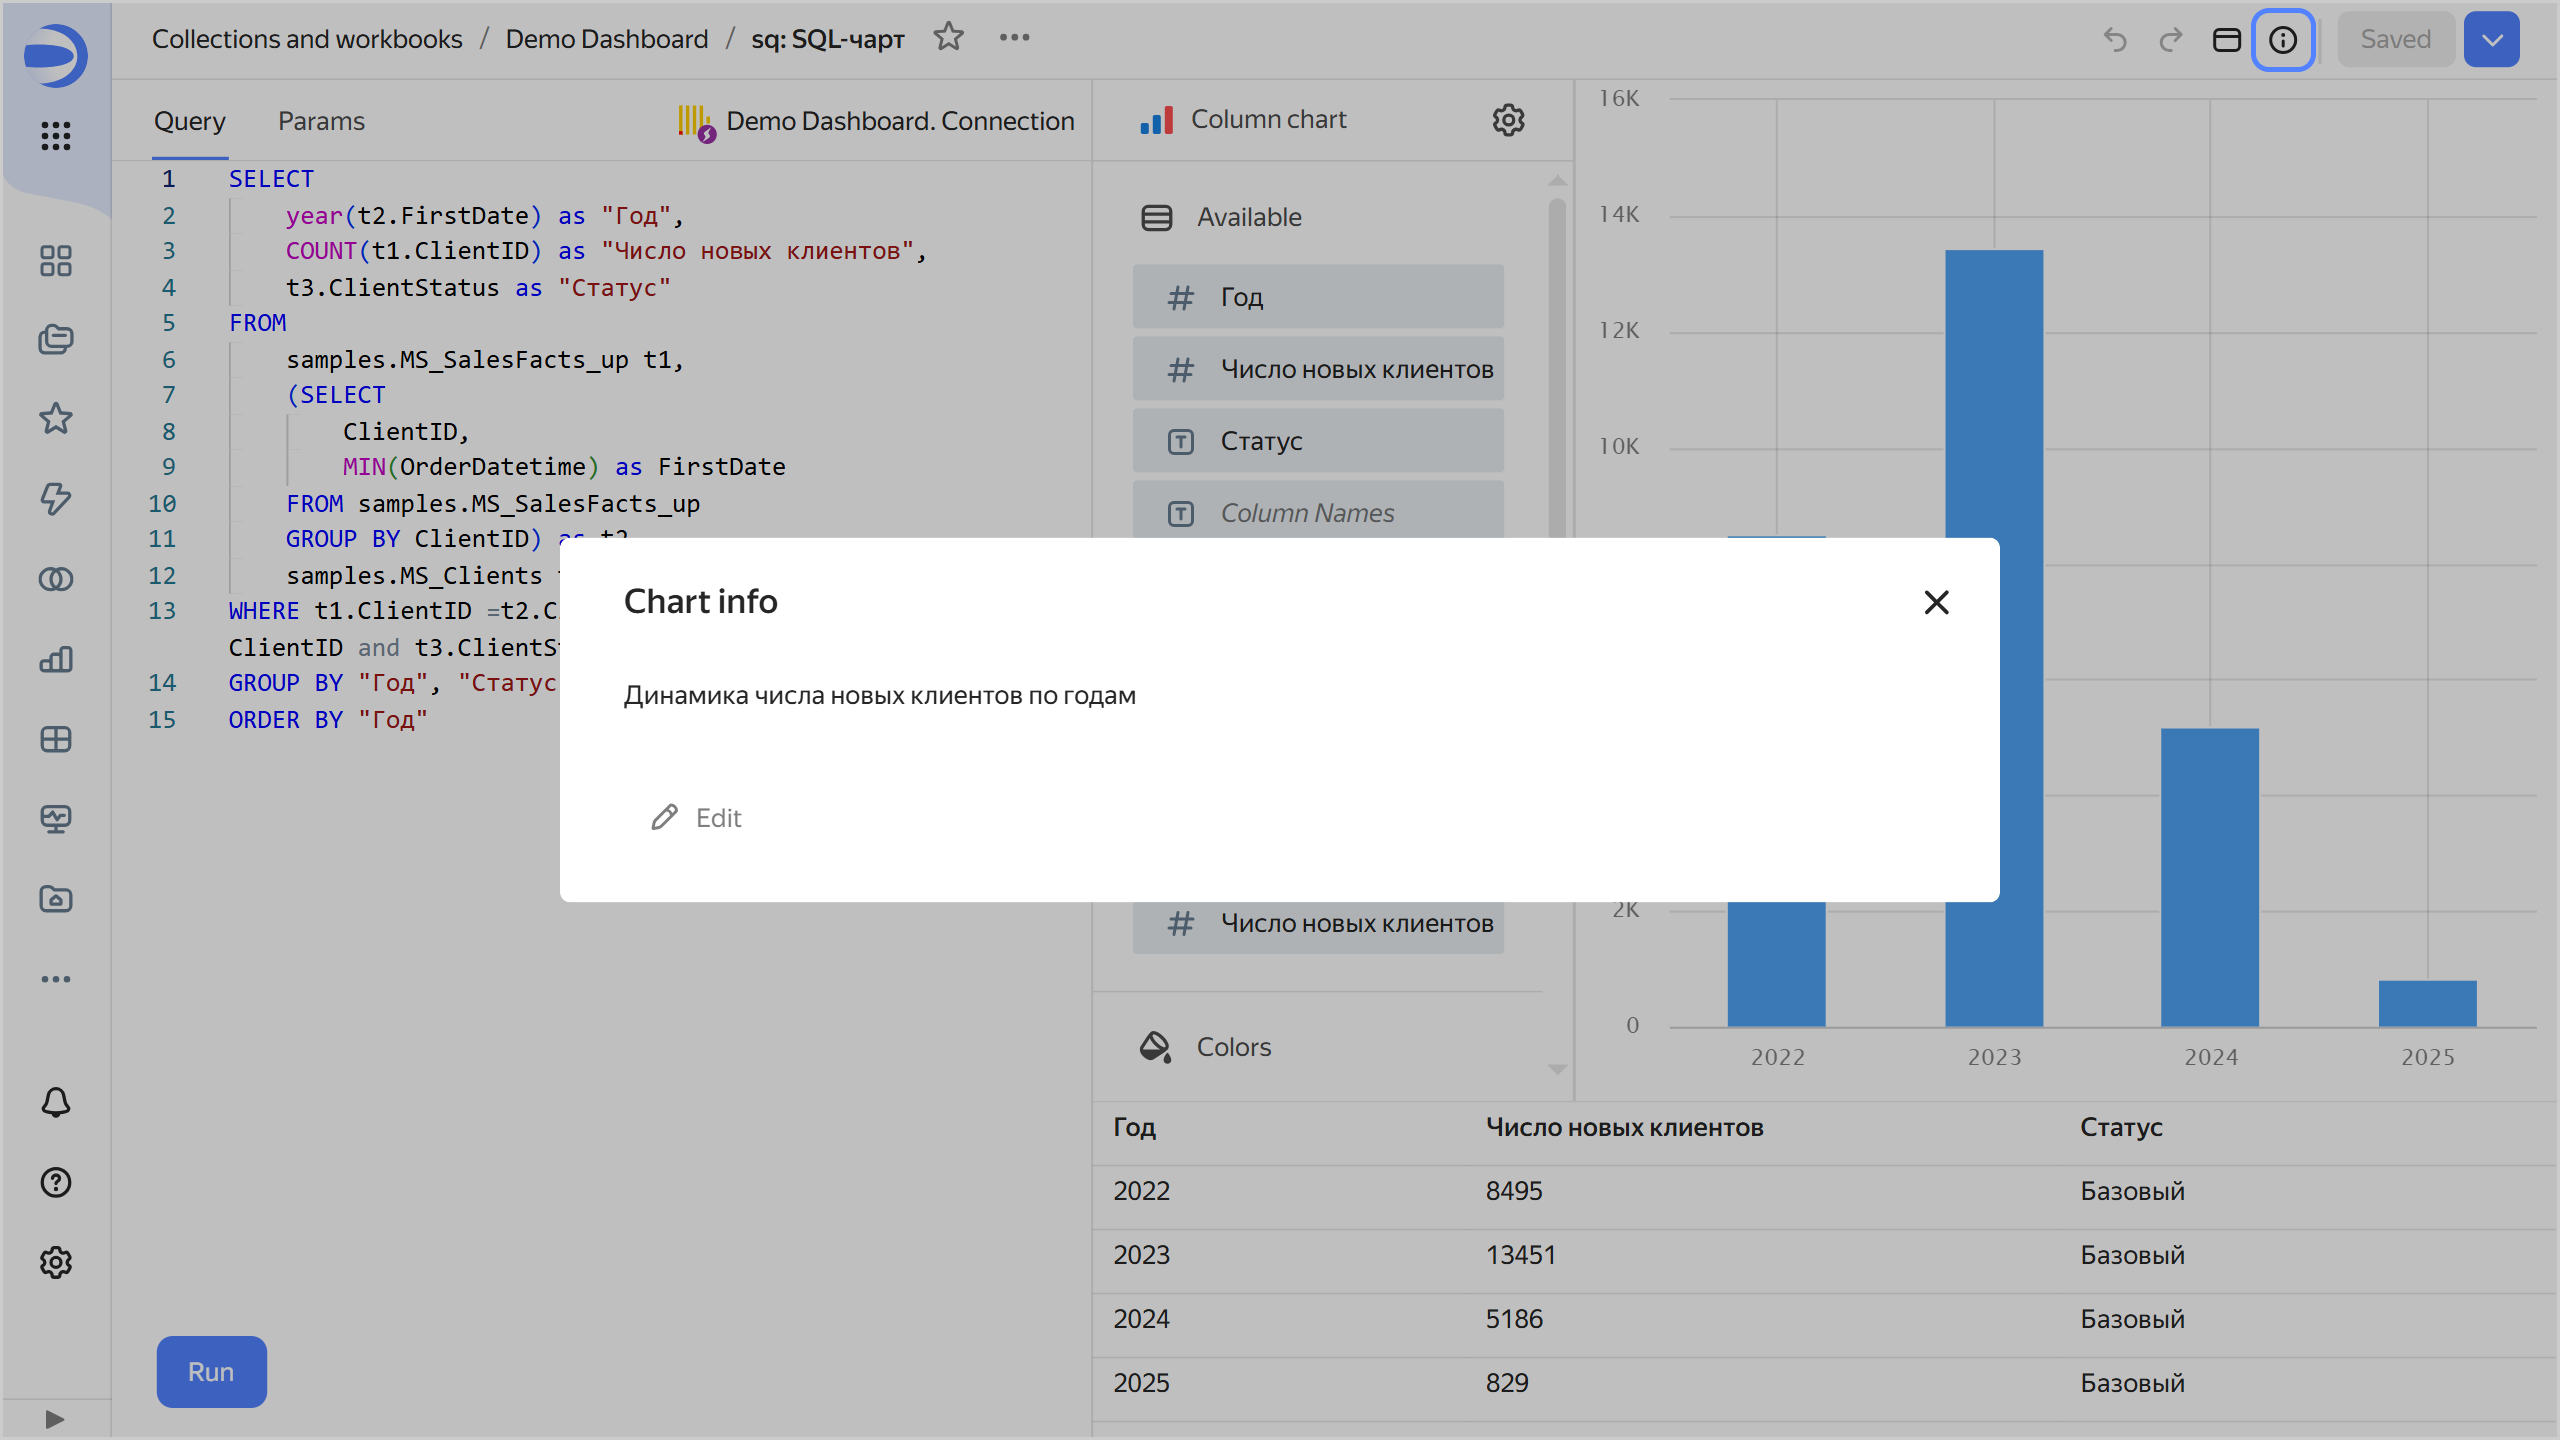Click the chart info icon in header
Viewport: 2560px width, 1440px height.
pos(2283,40)
